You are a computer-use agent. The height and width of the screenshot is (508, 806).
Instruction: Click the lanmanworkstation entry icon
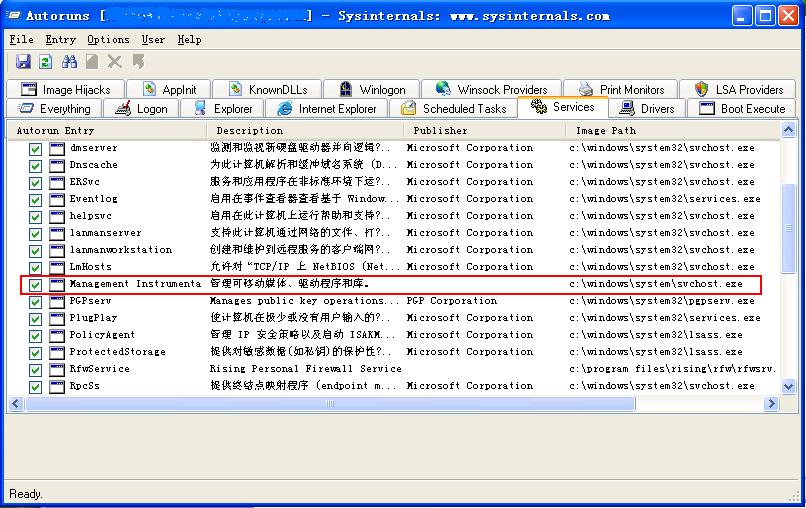point(57,251)
